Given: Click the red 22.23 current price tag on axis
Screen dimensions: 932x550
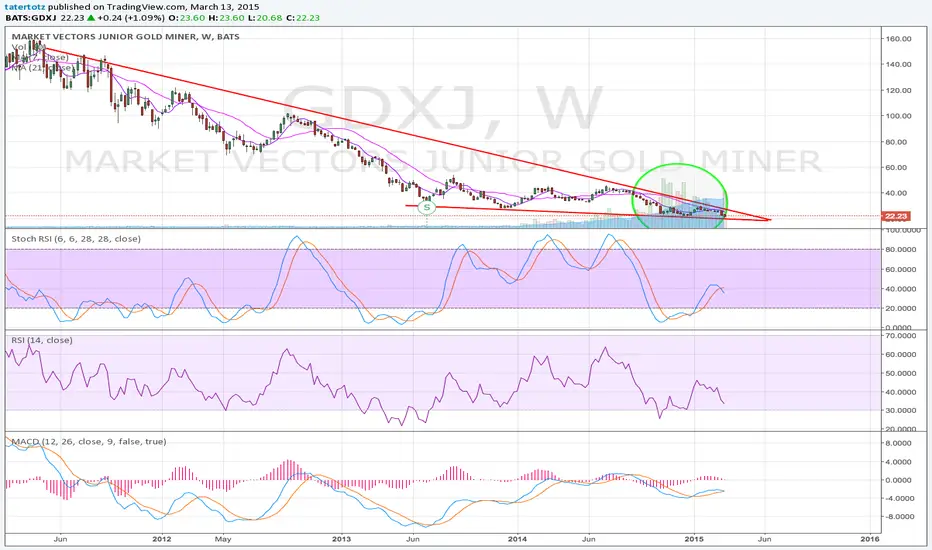Looking at the screenshot, I should click(x=895, y=216).
